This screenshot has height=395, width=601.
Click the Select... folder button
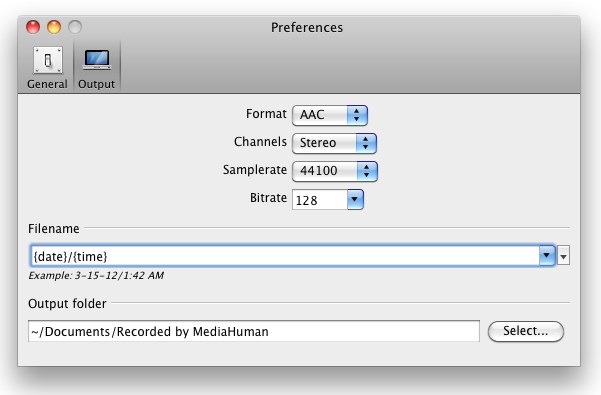[x=525, y=331]
